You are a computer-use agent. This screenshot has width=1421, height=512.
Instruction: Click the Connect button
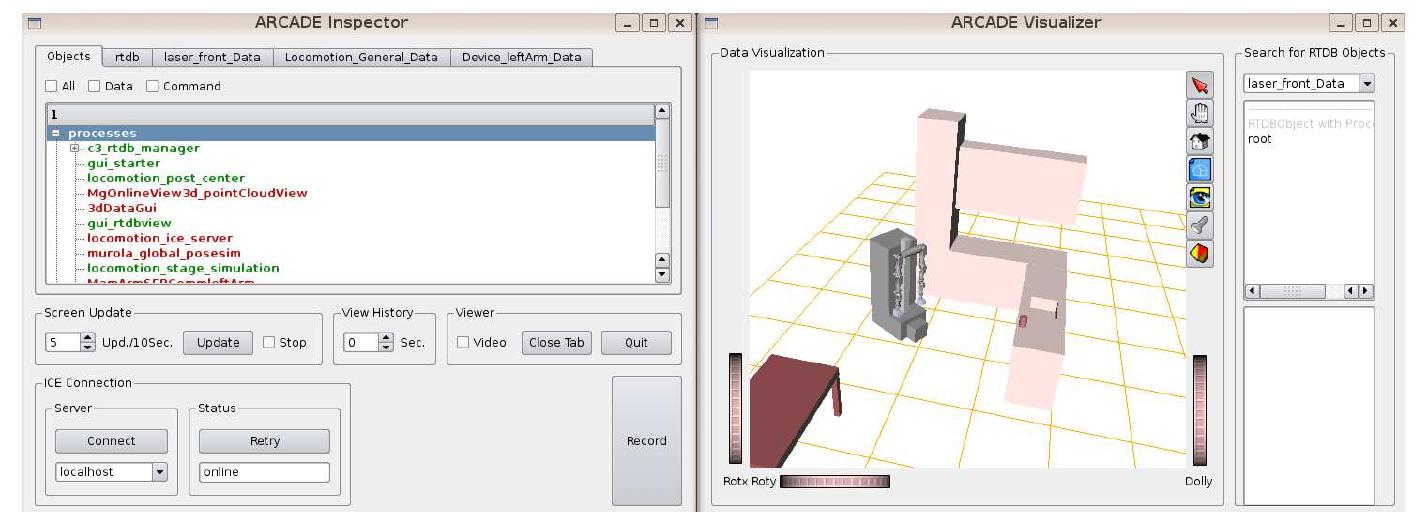click(111, 441)
